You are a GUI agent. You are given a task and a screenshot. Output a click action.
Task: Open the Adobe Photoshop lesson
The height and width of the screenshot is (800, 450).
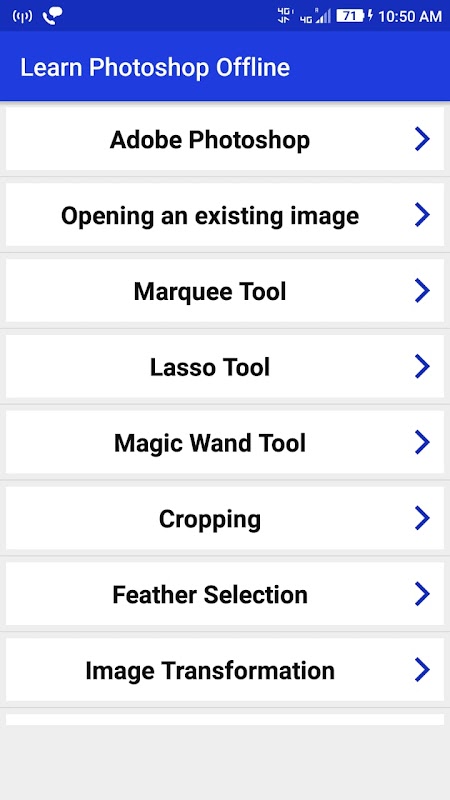pos(224,139)
